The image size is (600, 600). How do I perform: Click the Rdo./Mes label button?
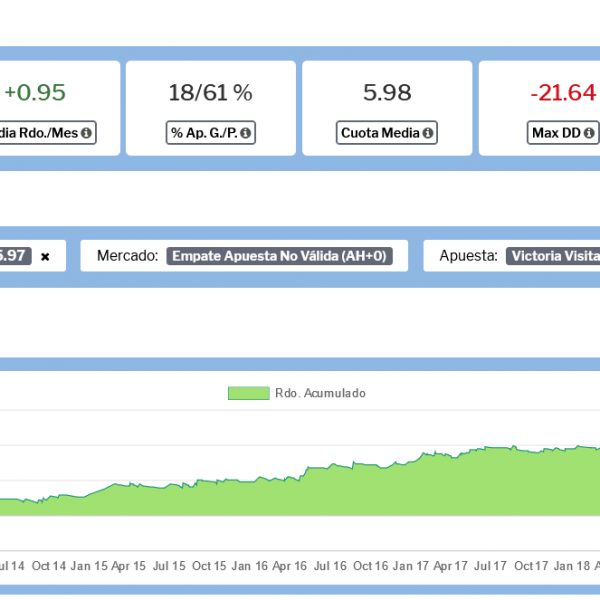(48, 133)
